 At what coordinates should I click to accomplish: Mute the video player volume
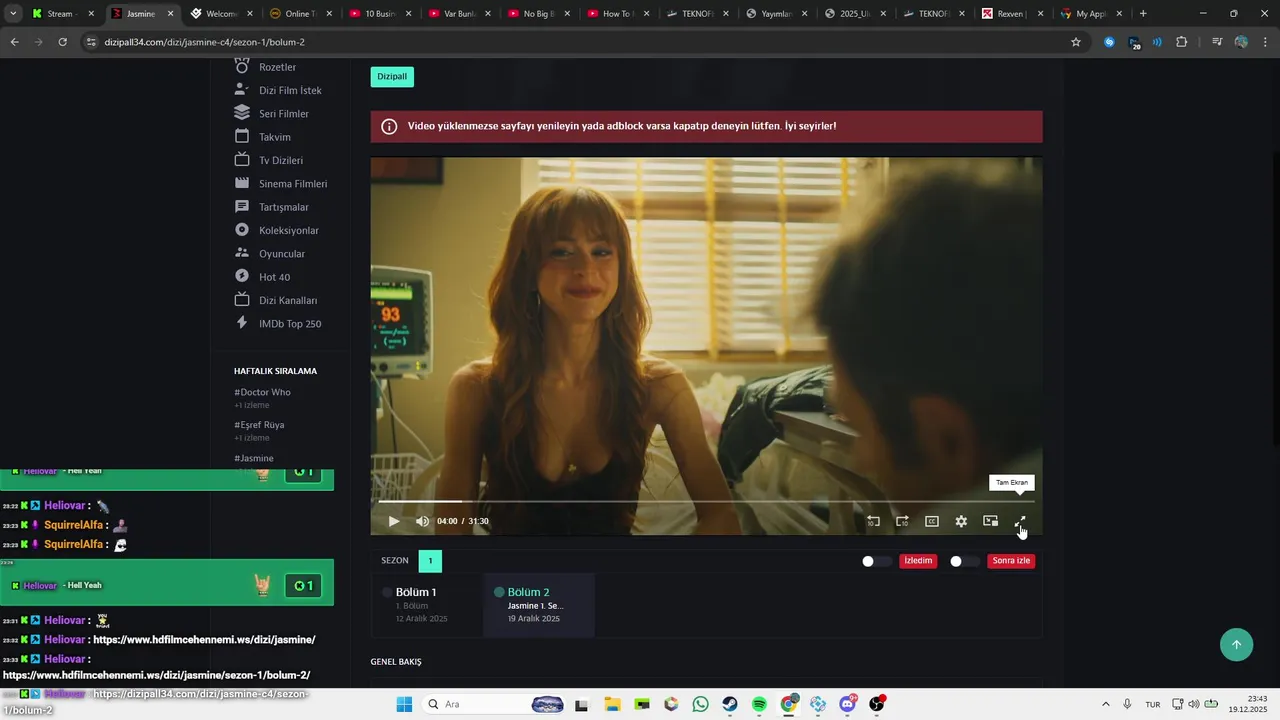tap(422, 521)
